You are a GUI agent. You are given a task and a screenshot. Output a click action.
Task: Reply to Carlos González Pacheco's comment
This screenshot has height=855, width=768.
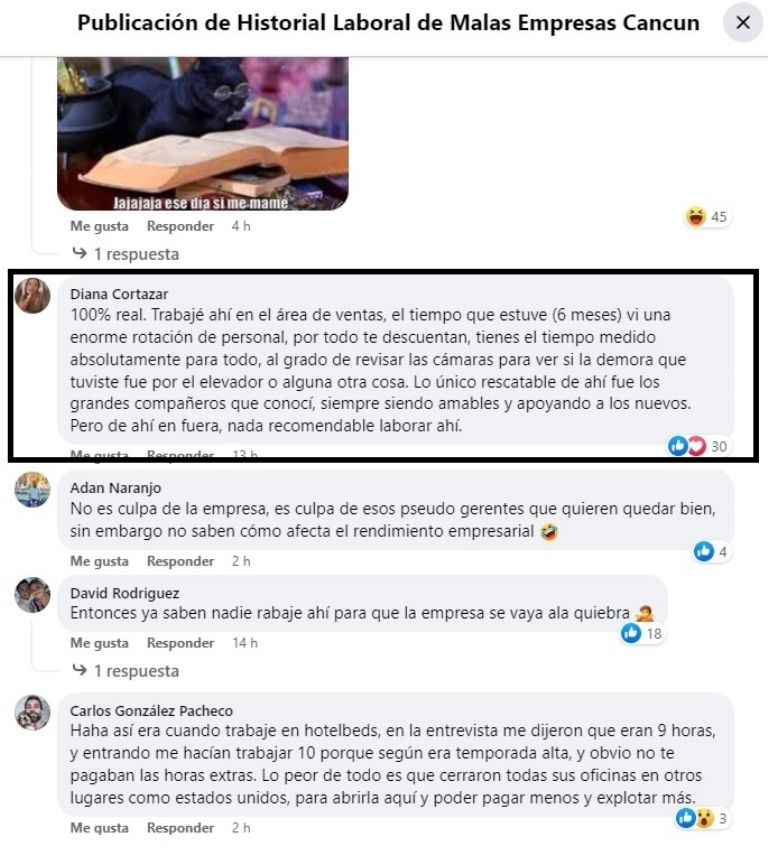coord(180,828)
